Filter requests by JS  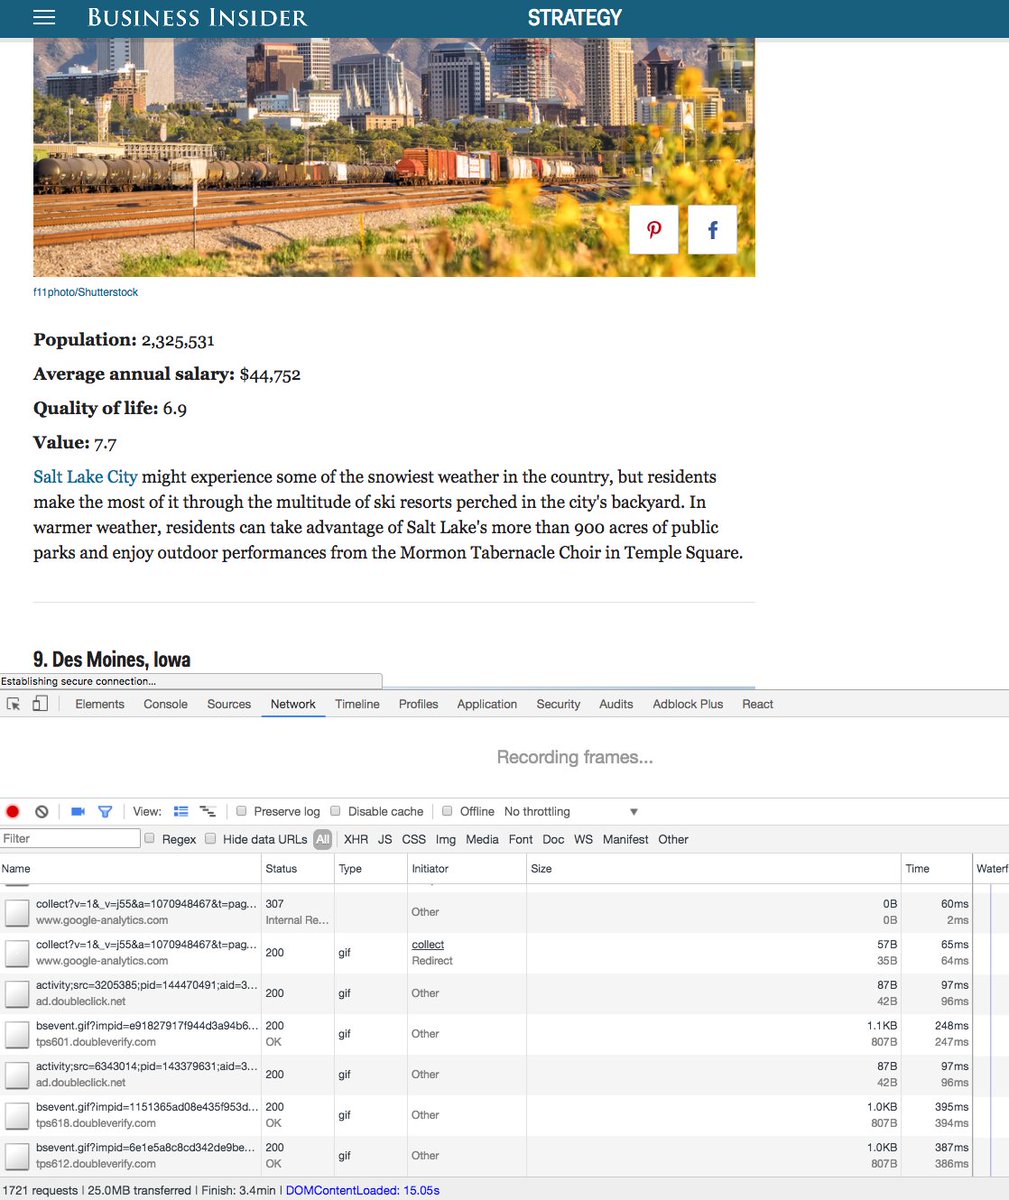(x=385, y=840)
